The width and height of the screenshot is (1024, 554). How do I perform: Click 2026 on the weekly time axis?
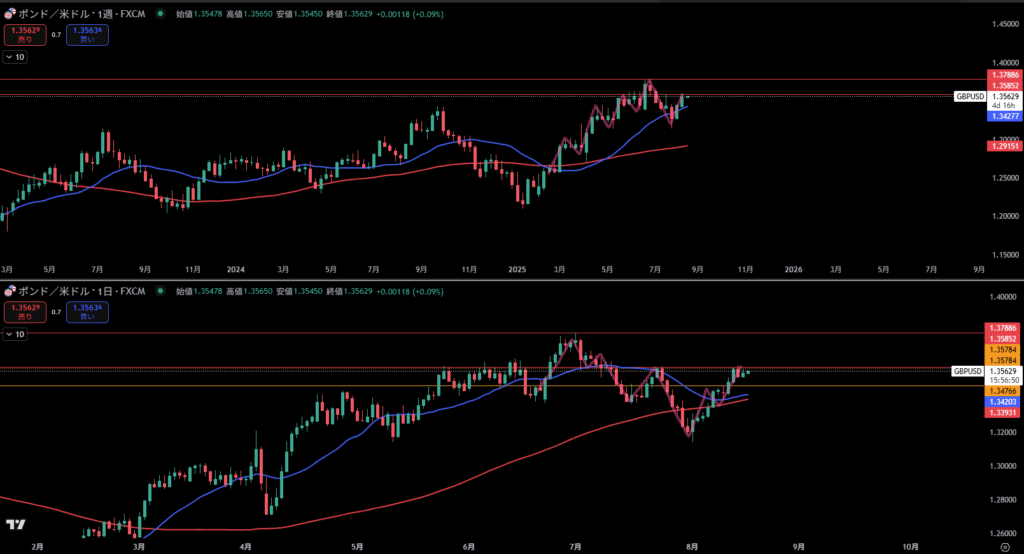click(793, 269)
